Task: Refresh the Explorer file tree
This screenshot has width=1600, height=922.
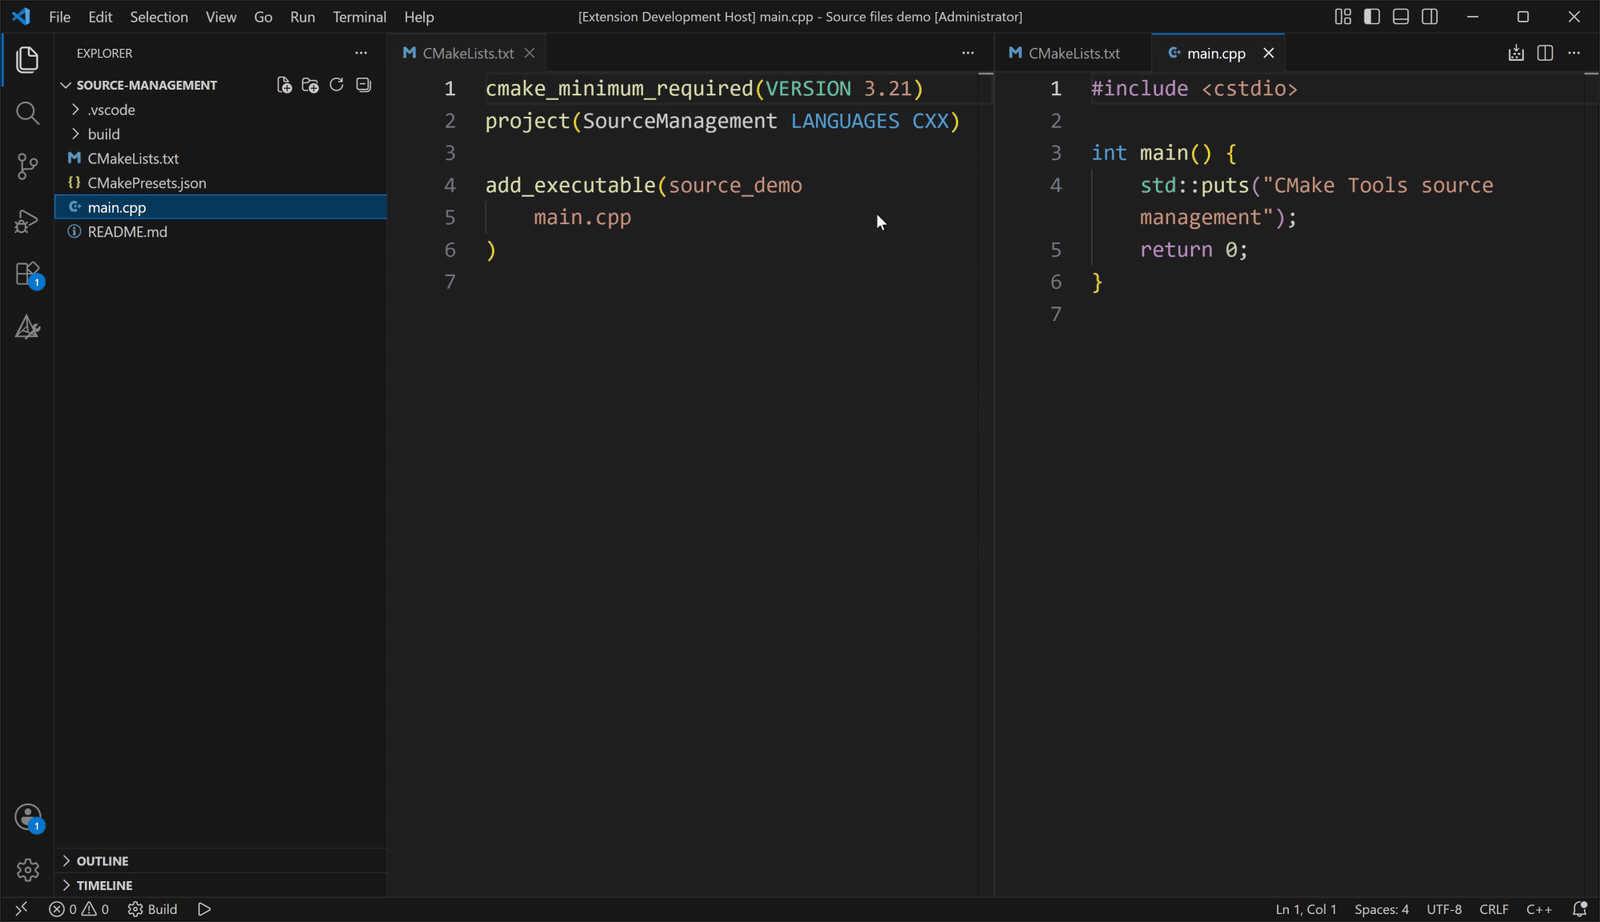Action: click(337, 85)
